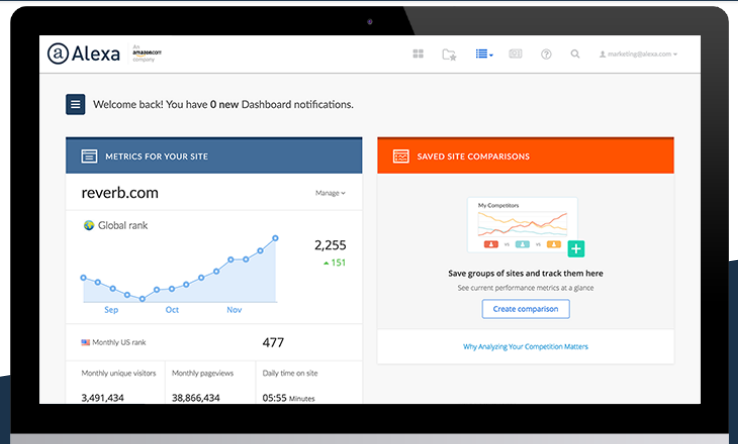Viewport: 738px width, 444px height.
Task: Click the My Competitors chart thumbnail
Action: click(x=522, y=225)
